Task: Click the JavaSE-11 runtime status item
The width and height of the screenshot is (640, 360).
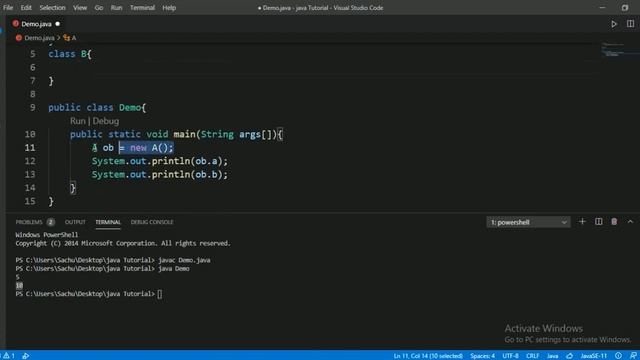Action: 594,356
